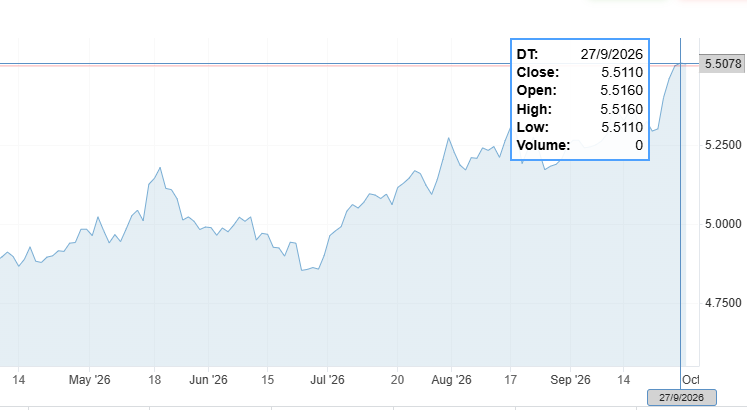Click the Oct label on time axis
The height and width of the screenshot is (410, 747).
pos(690,380)
